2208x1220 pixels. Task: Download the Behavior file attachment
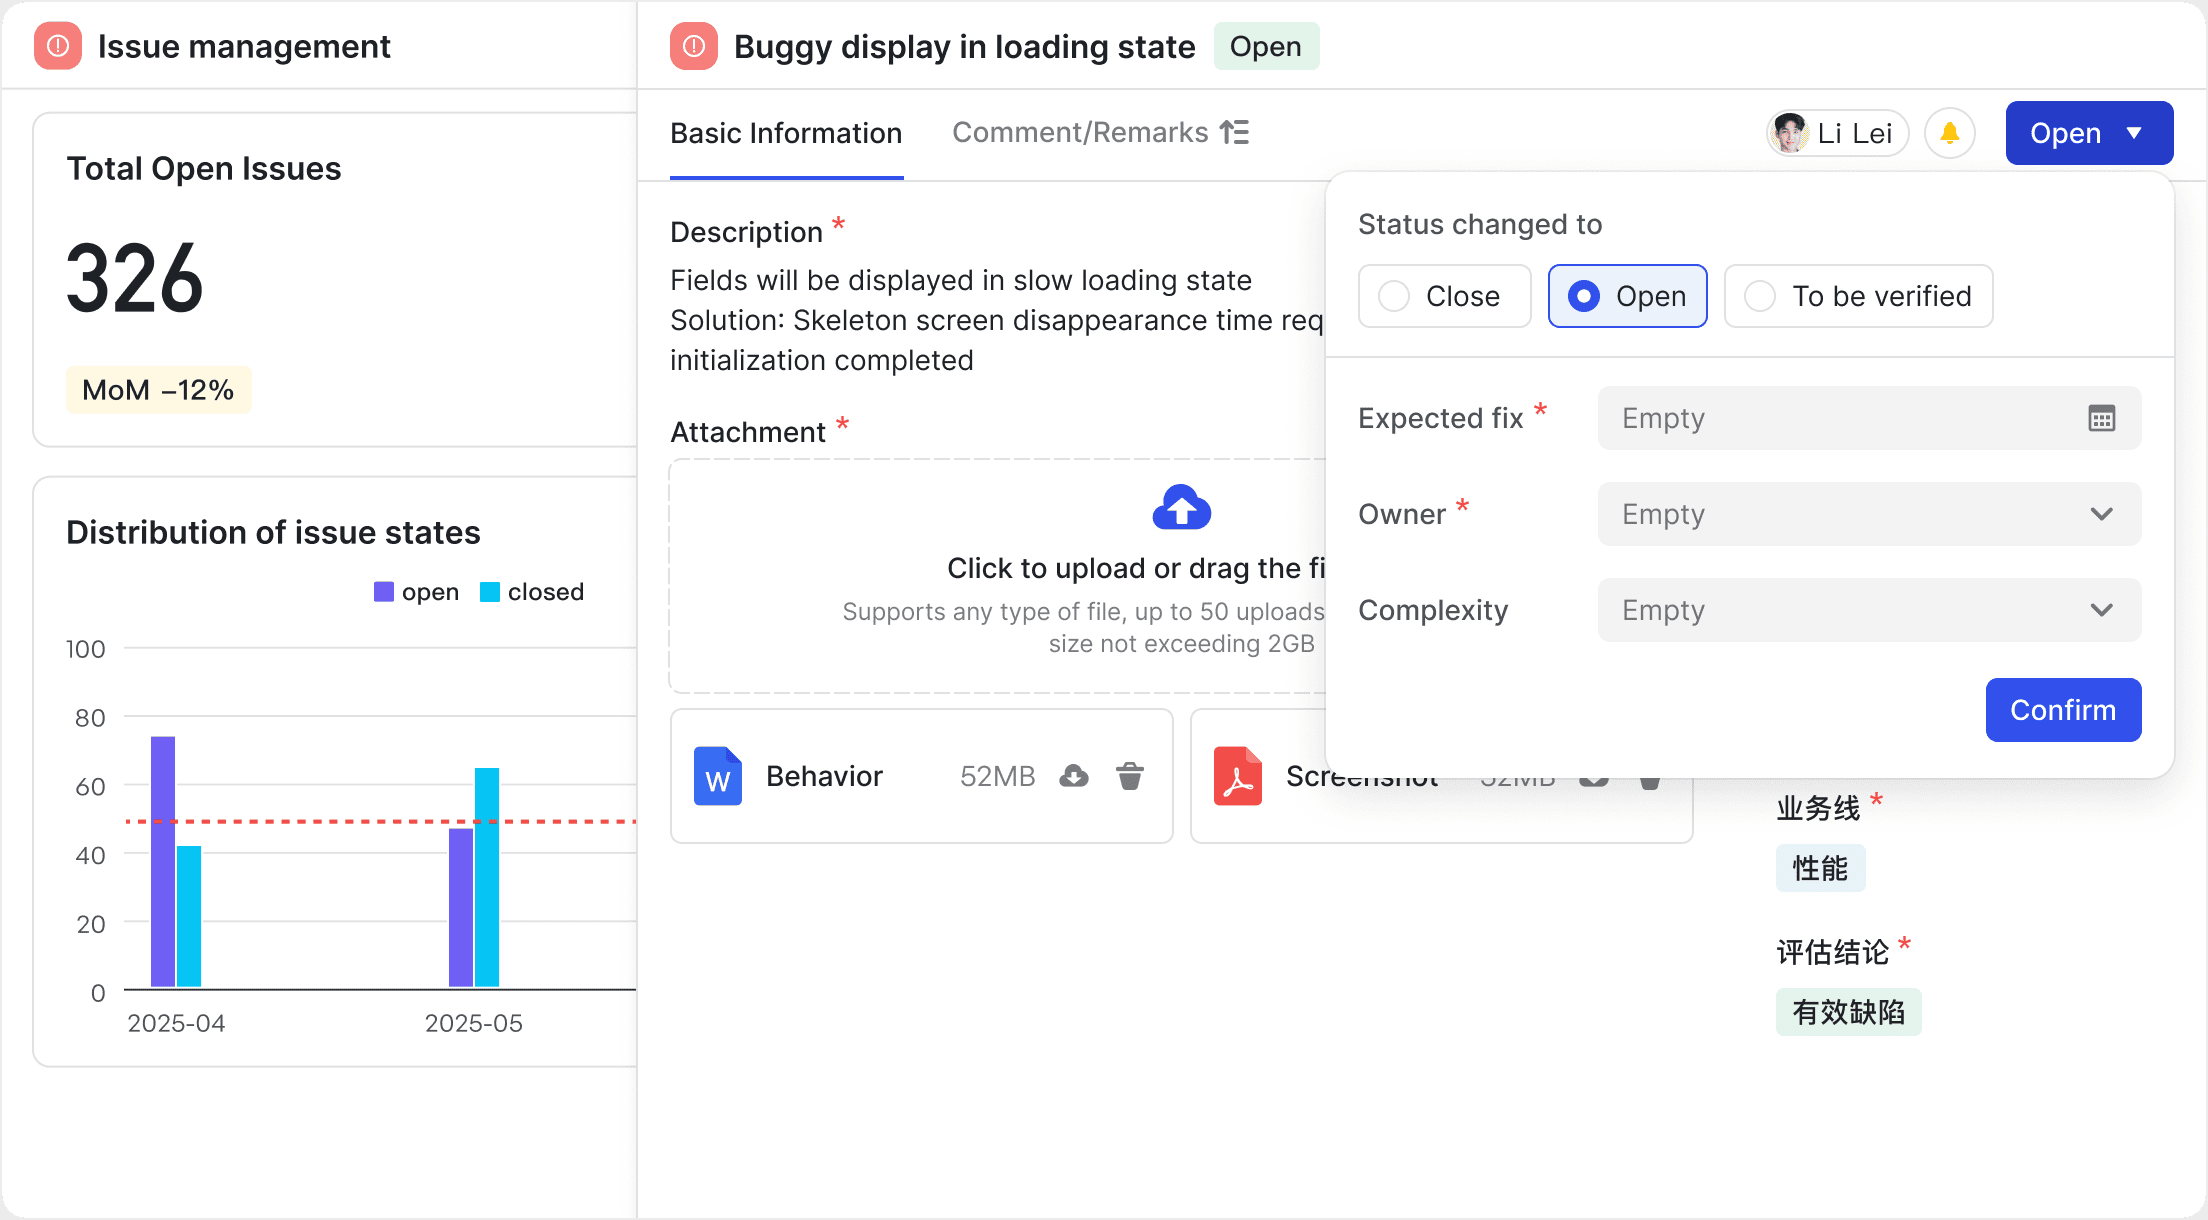tap(1074, 776)
